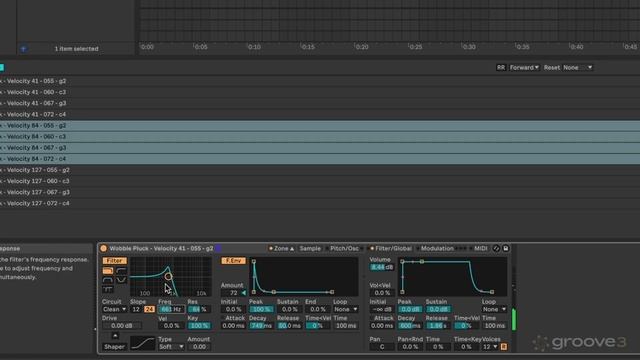The height and width of the screenshot is (360, 640).
Task: Toggle the Shaper switch
Action: pyautogui.click(x=114, y=347)
